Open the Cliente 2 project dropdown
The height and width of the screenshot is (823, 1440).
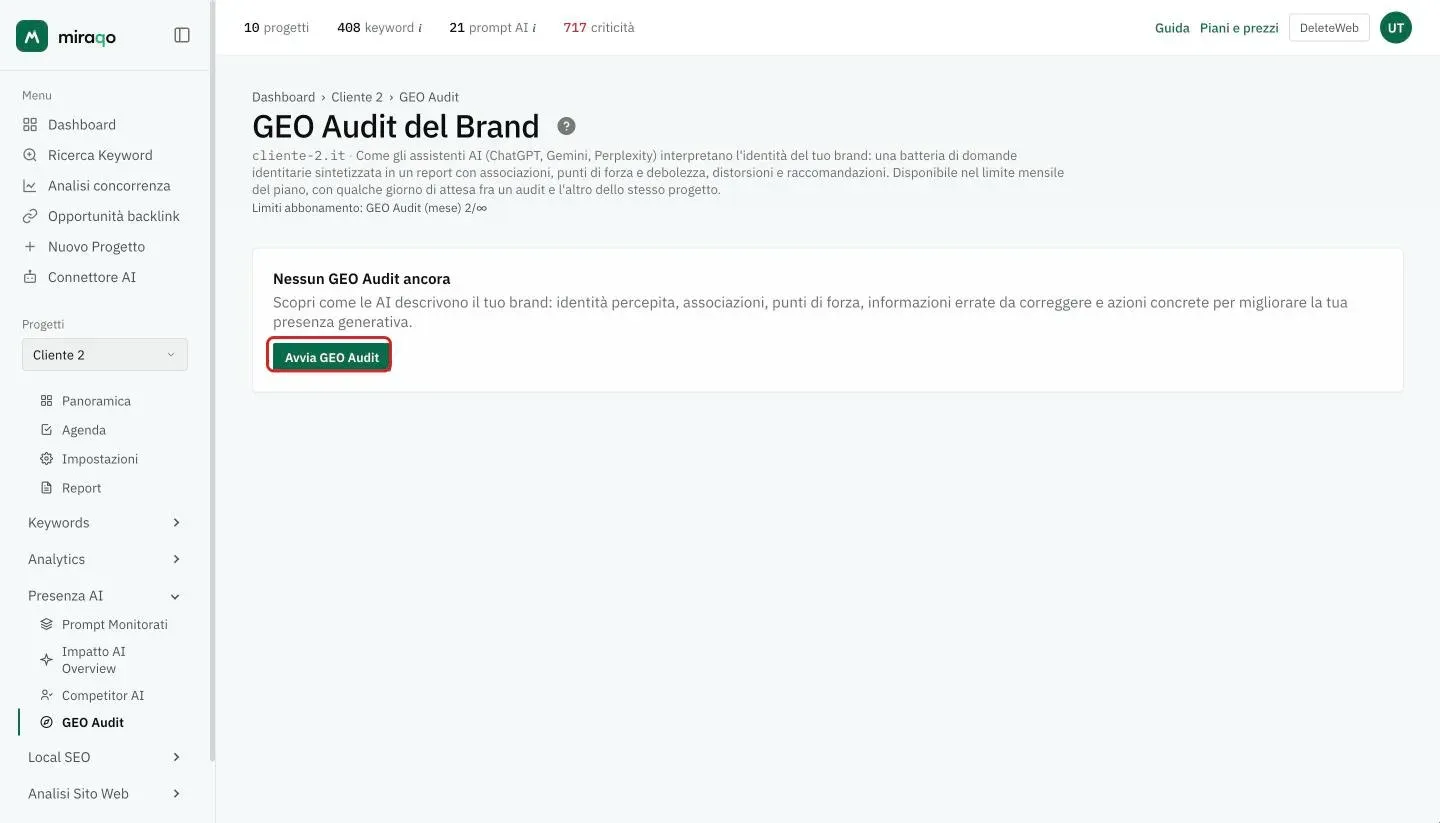(x=105, y=355)
